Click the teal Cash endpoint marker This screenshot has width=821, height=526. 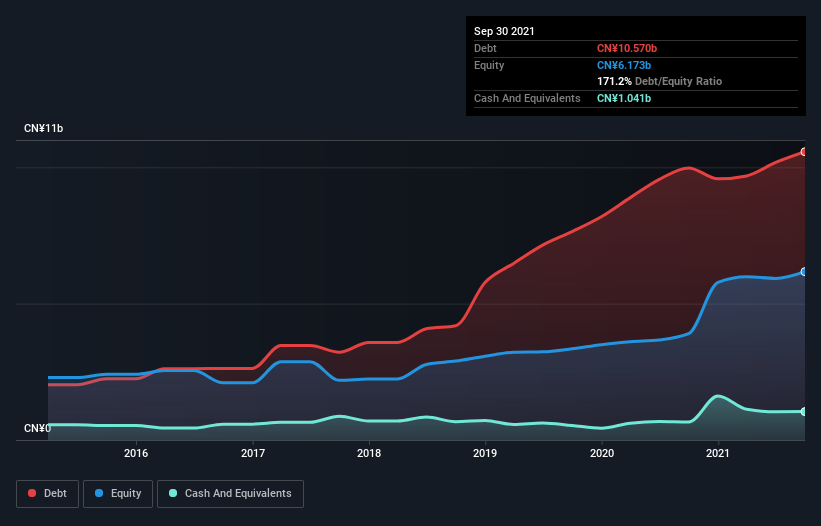pyautogui.click(x=804, y=411)
